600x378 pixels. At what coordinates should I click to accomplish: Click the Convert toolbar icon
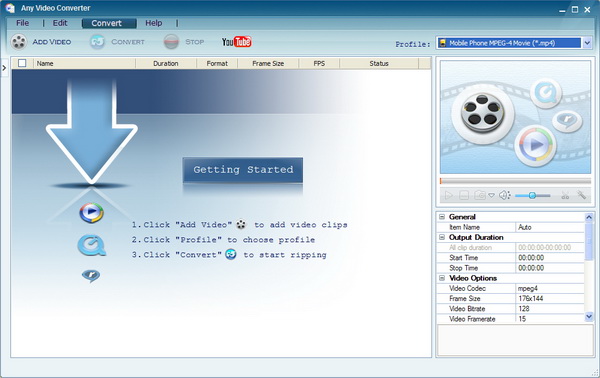(98, 42)
